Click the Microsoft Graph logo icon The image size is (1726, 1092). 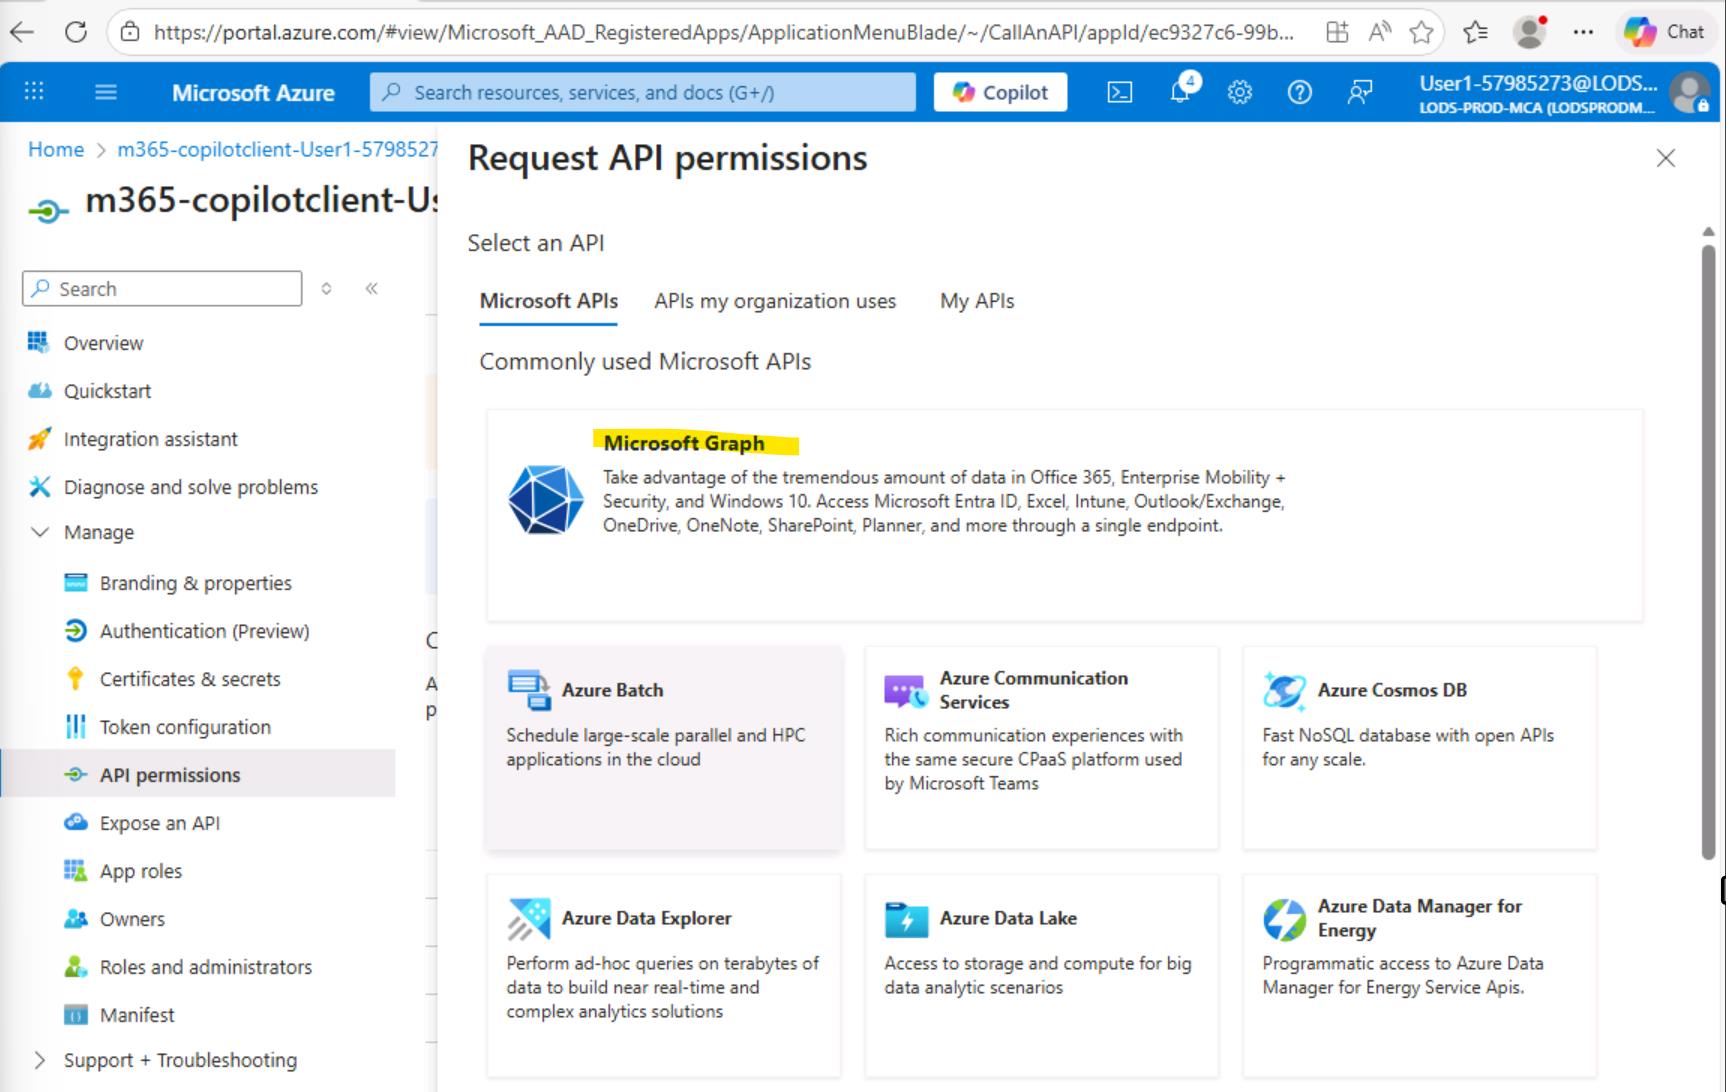click(x=545, y=499)
